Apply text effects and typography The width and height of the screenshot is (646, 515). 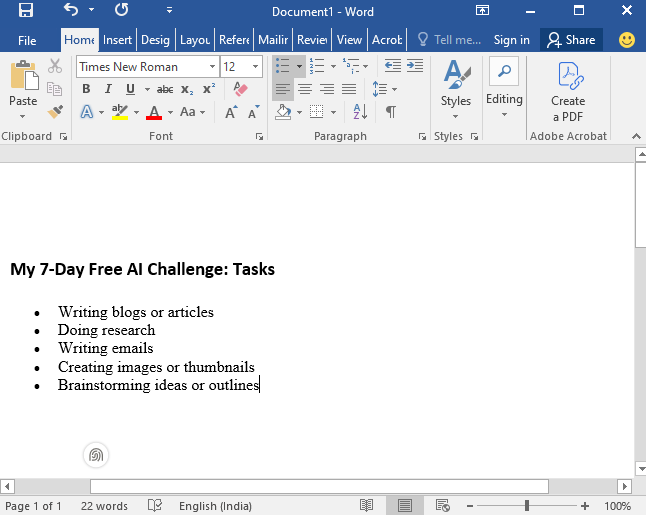87,112
